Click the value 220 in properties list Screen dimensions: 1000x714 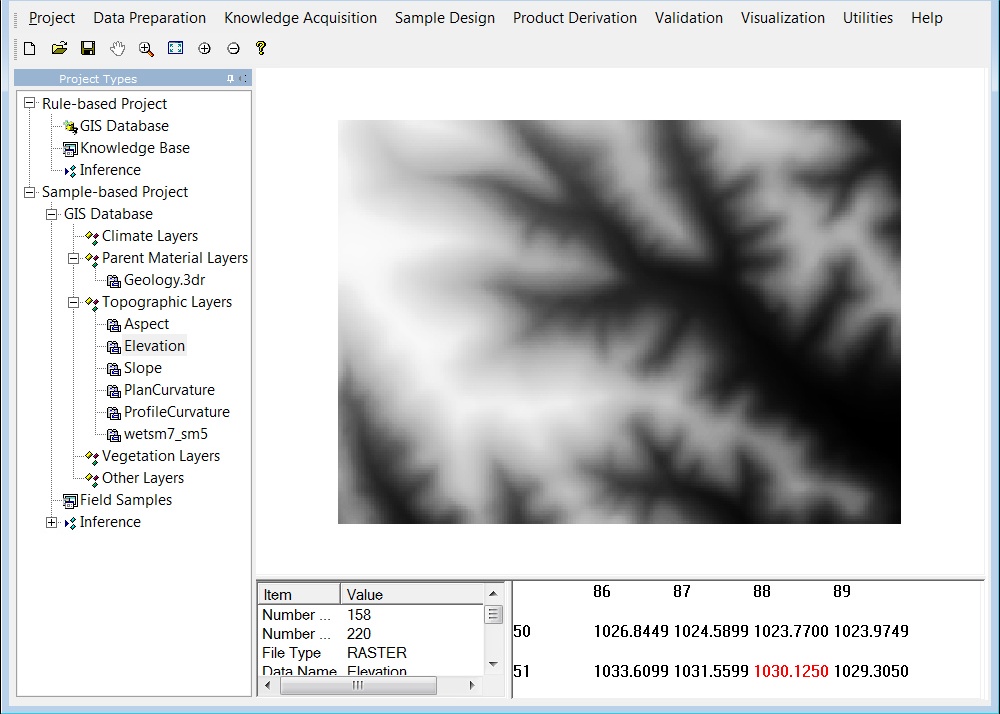click(358, 634)
